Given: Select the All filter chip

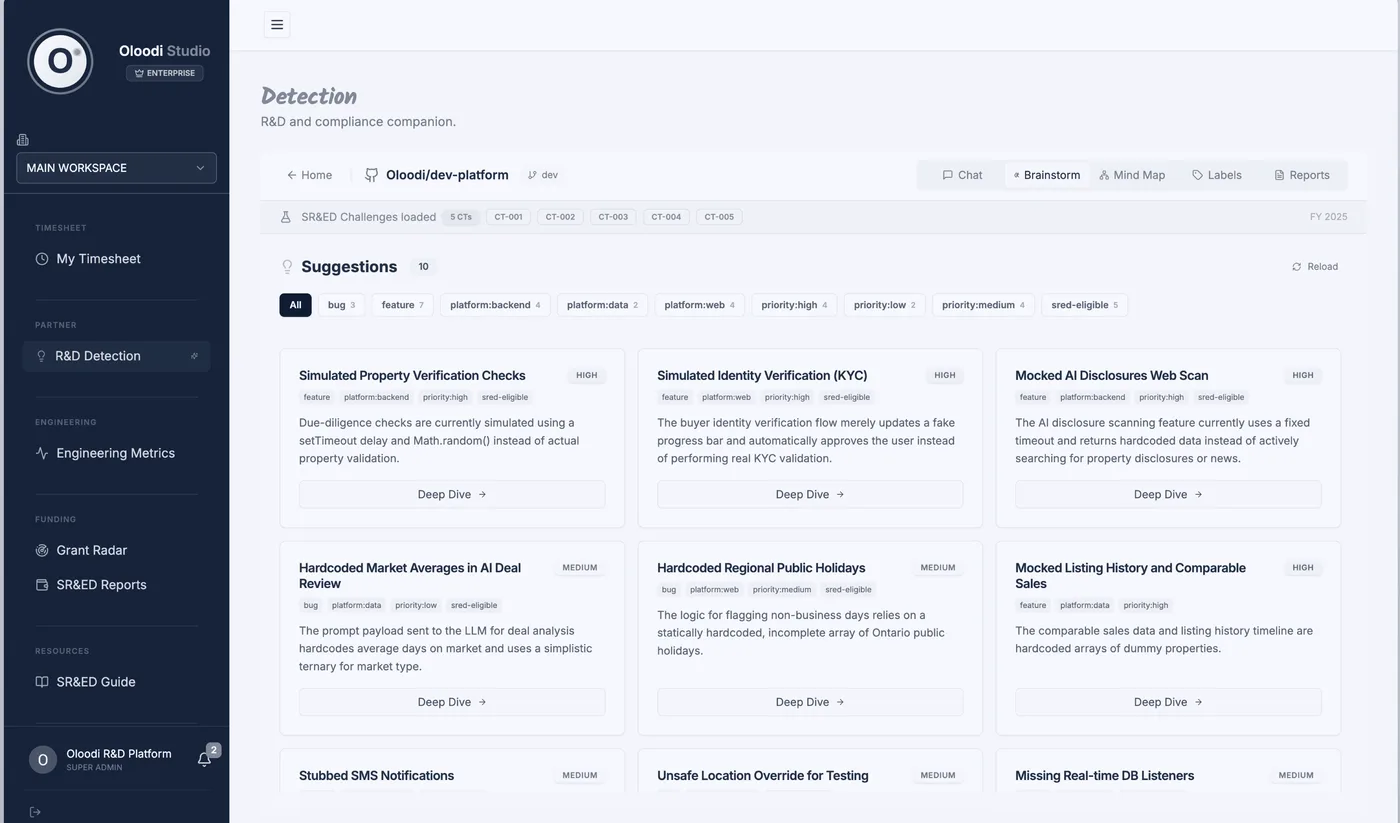Looking at the screenshot, I should coord(295,305).
